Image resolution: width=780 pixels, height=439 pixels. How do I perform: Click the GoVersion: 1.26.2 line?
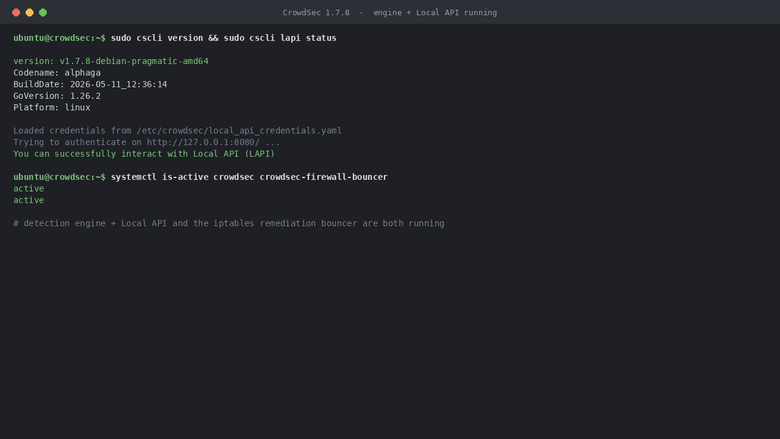57,96
